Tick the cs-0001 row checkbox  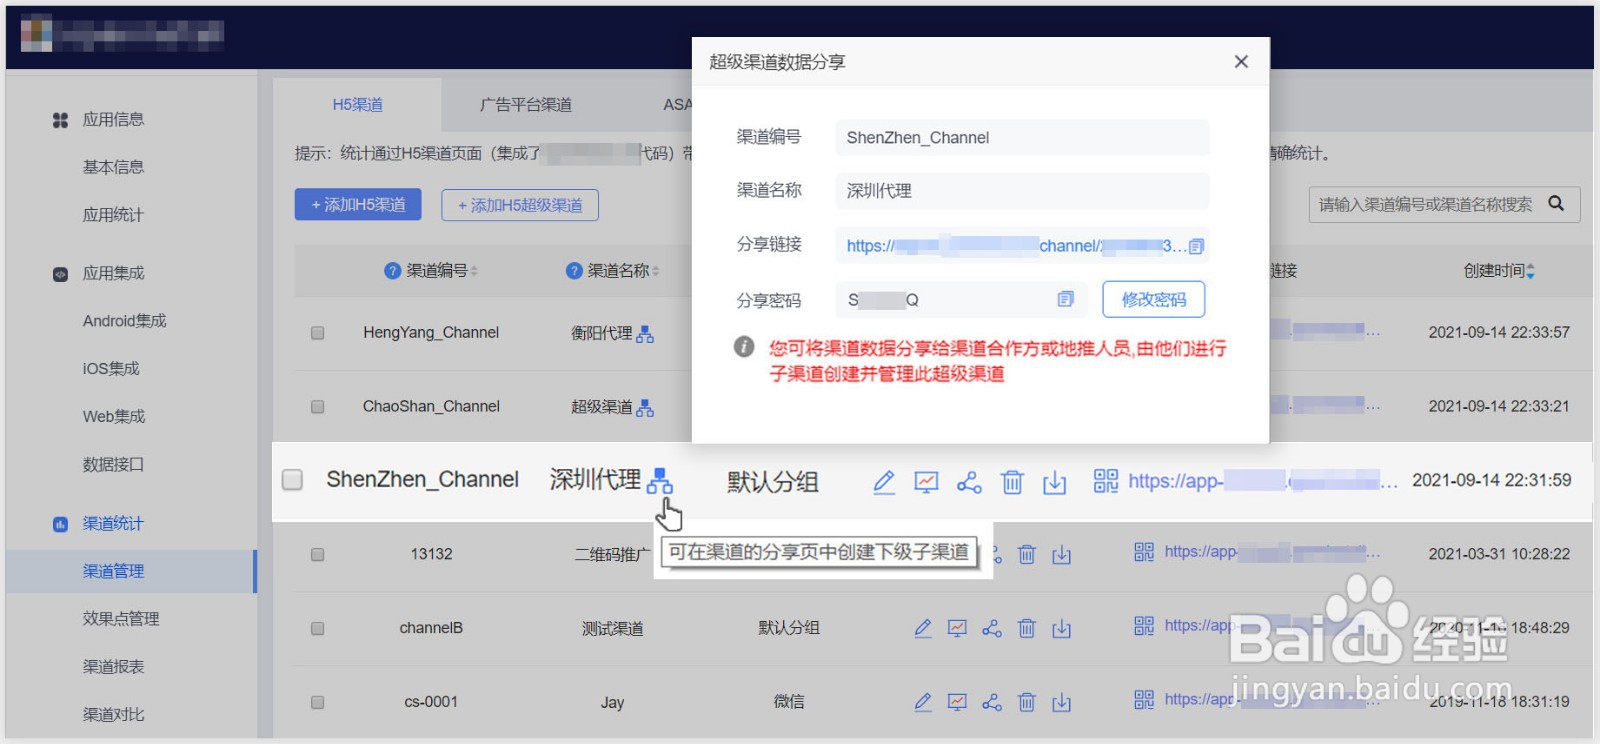pyautogui.click(x=317, y=702)
